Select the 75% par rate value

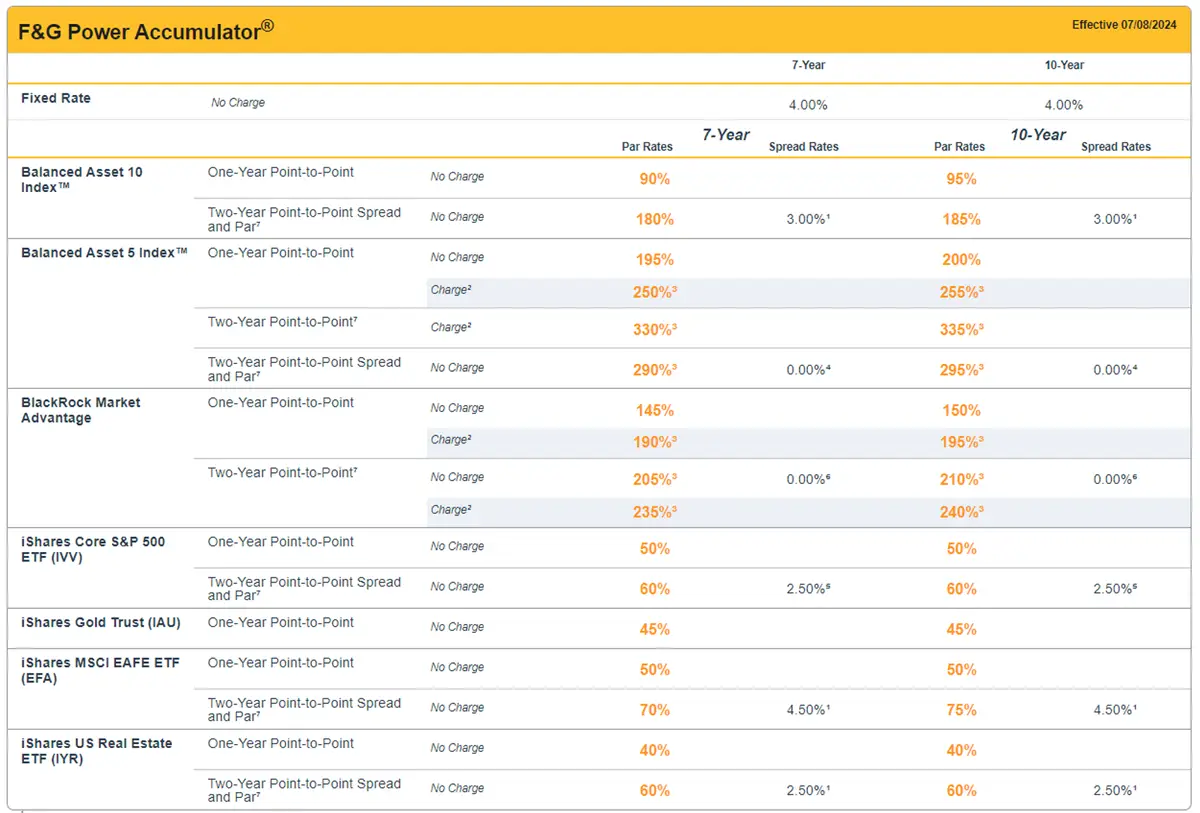(x=962, y=710)
